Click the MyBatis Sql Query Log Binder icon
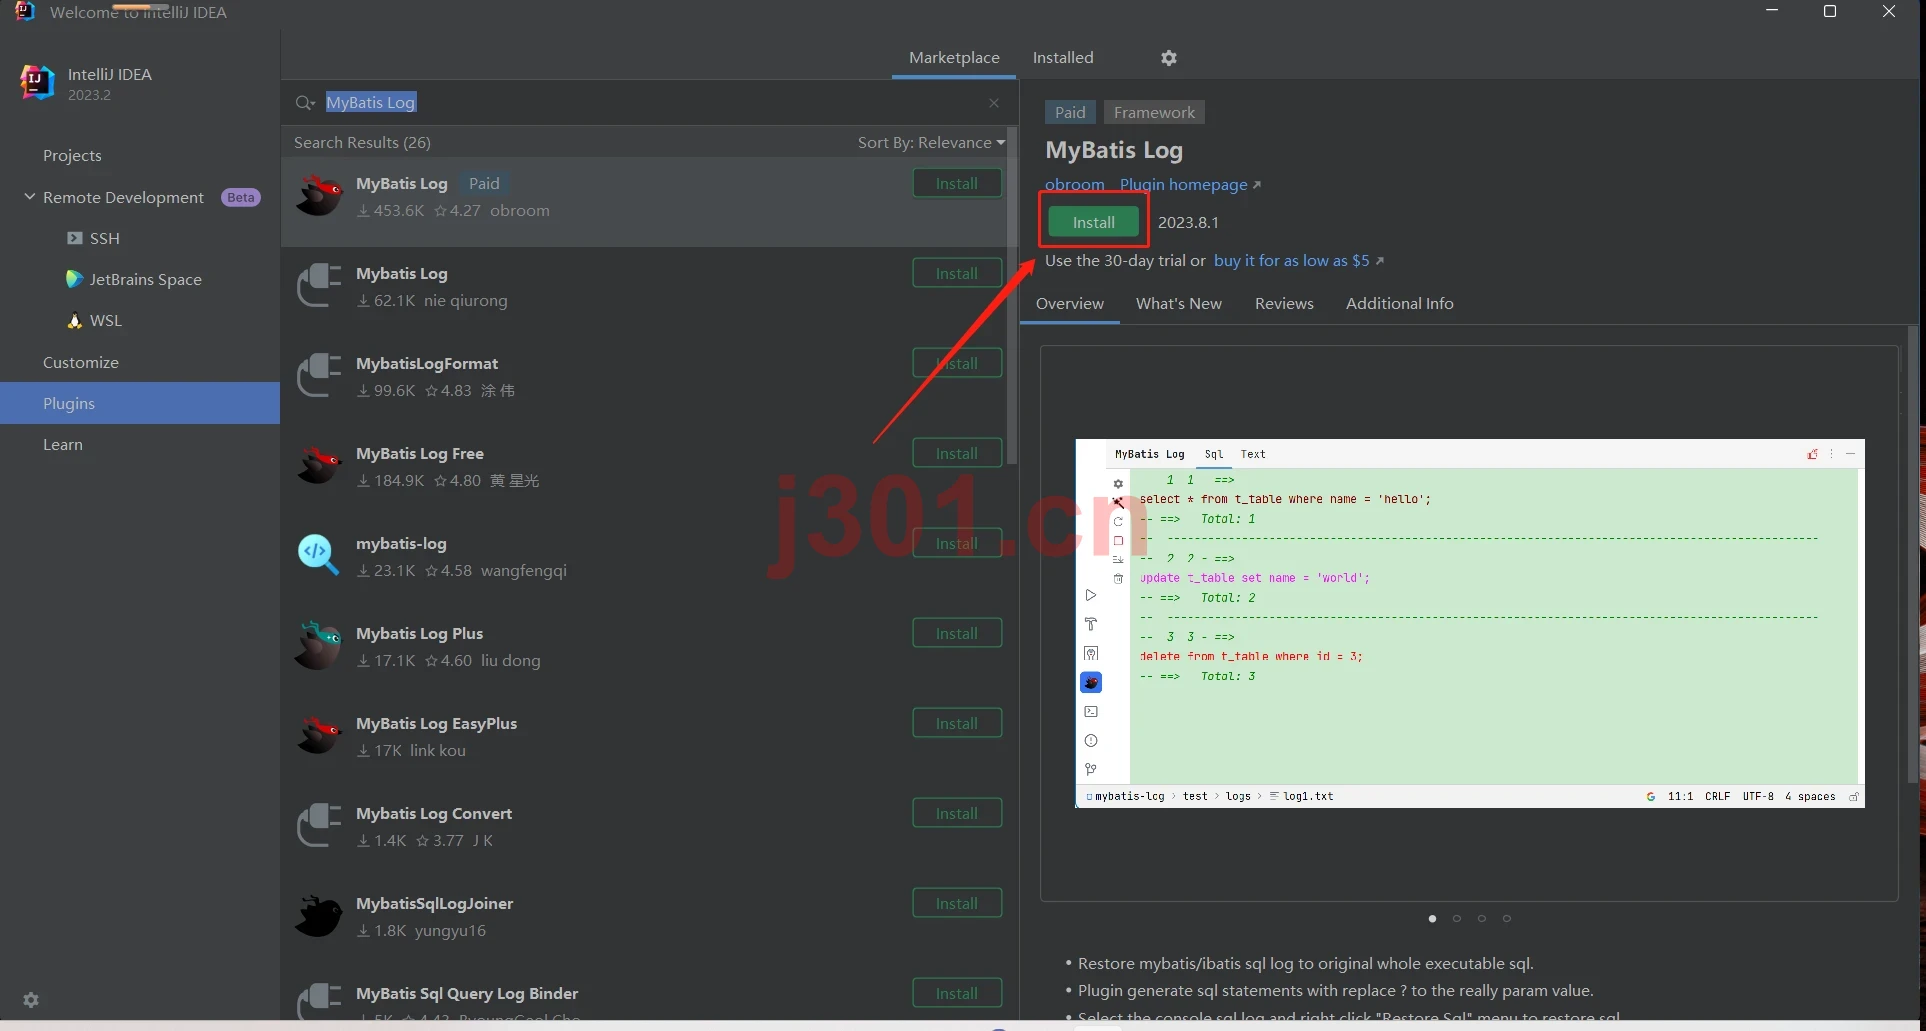Viewport: 1926px width, 1031px height. tap(319, 1002)
